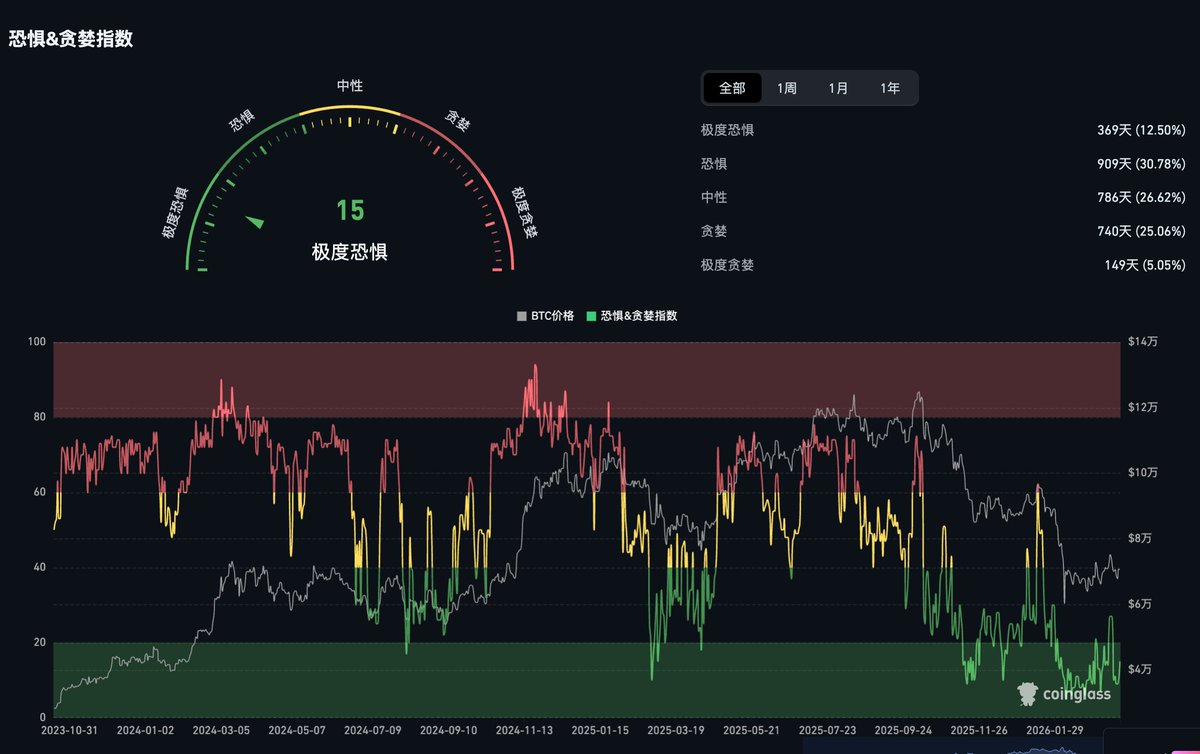Click the 2024-11-13 date on x-axis
The height and width of the screenshot is (754, 1200).
click(525, 731)
